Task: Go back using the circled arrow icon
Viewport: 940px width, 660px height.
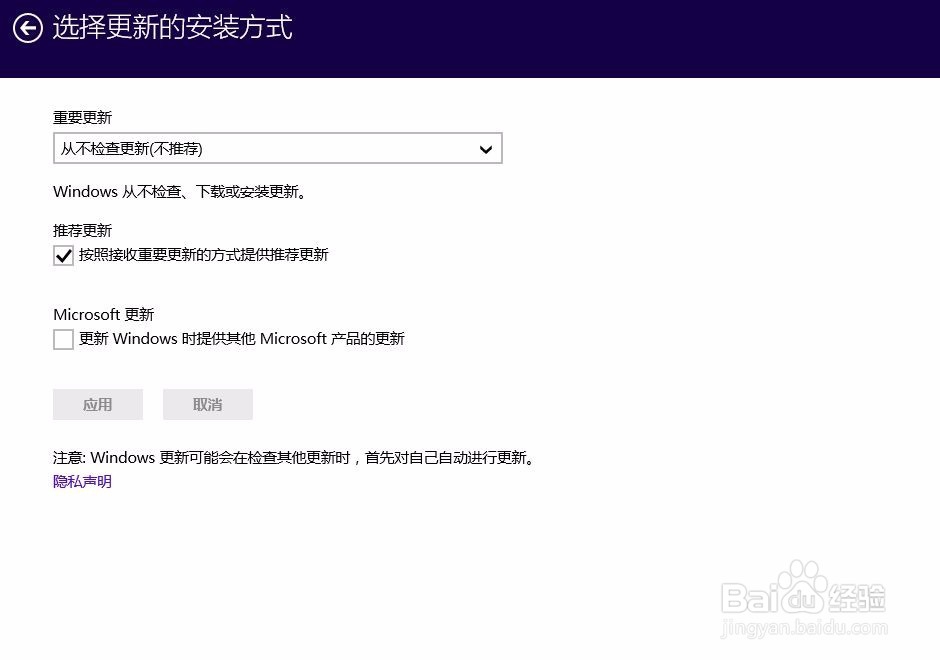Action: tap(28, 28)
